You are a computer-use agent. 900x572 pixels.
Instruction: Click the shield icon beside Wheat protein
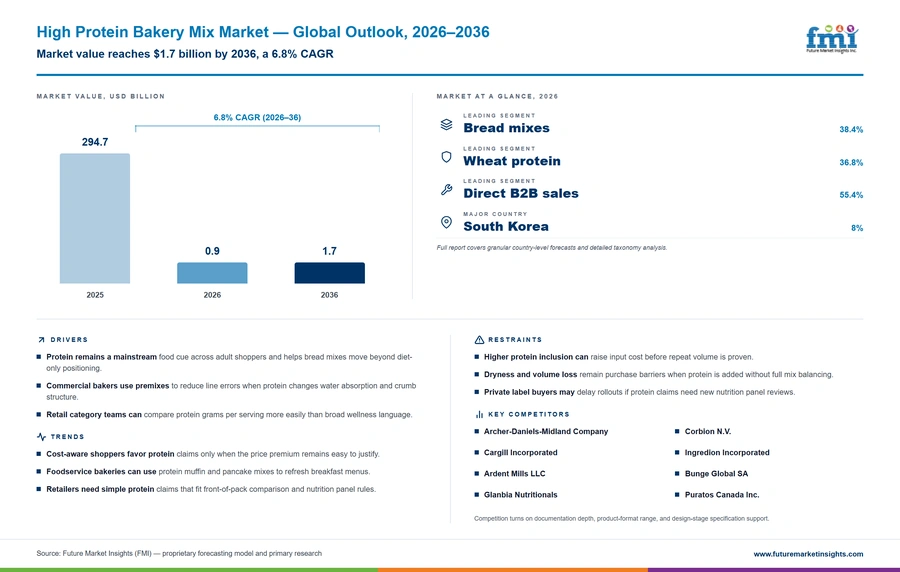[x=446, y=157]
